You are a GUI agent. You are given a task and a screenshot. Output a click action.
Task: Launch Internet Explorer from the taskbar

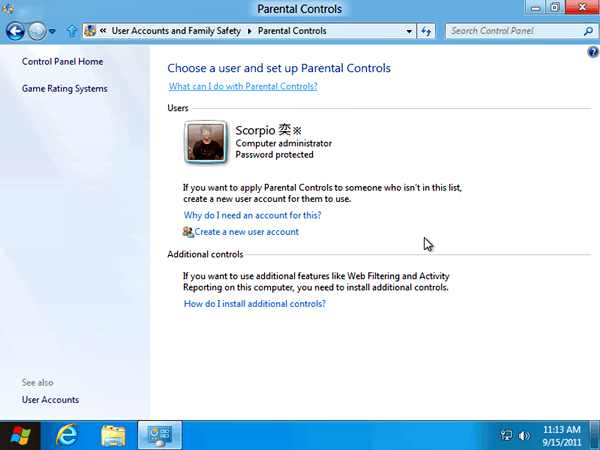point(67,435)
